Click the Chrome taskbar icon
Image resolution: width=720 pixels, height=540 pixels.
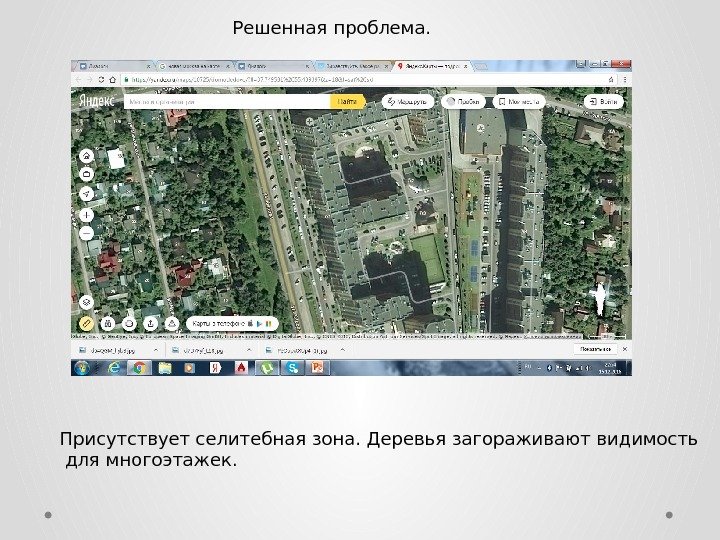click(x=140, y=368)
